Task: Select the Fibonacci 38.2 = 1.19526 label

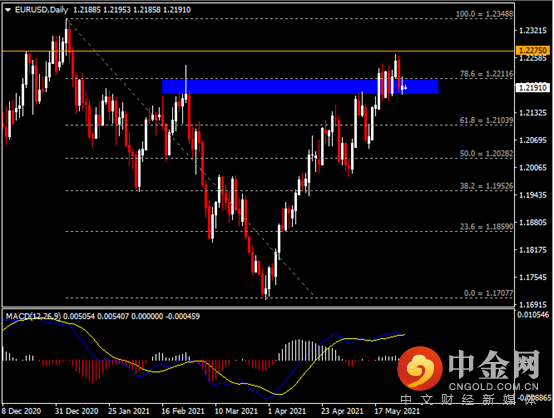Action: (486, 186)
